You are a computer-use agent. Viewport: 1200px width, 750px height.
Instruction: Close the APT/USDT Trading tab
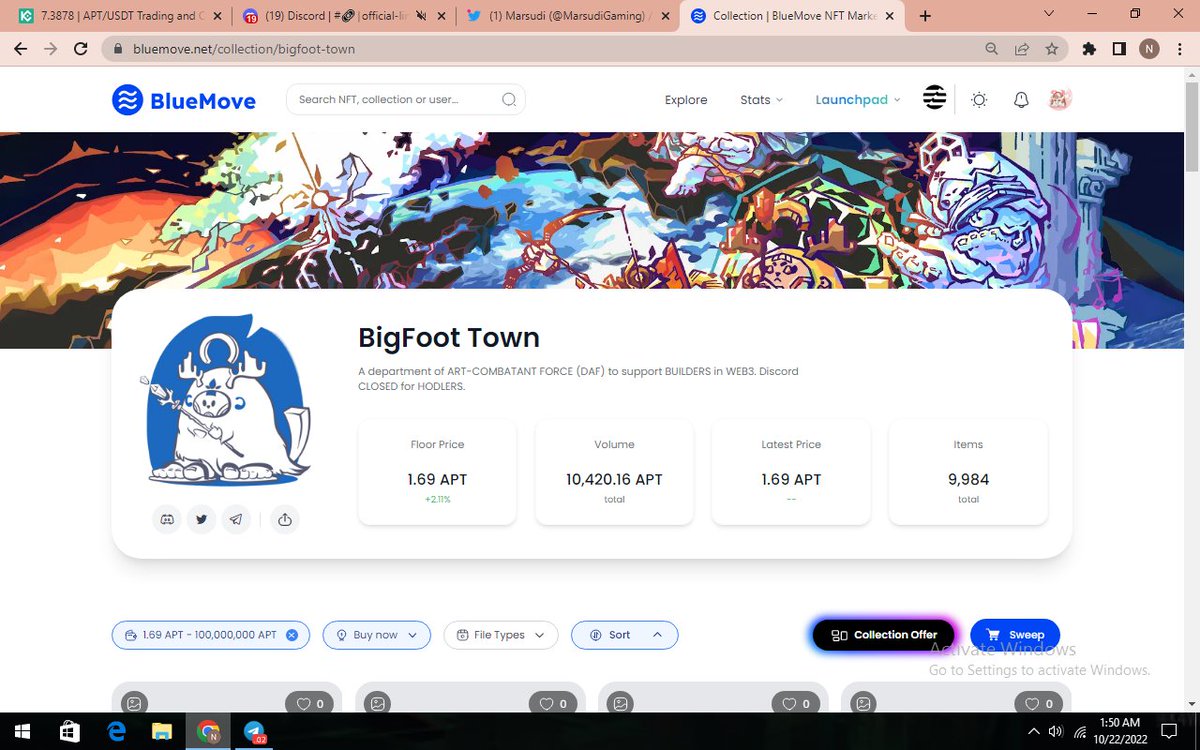[217, 16]
